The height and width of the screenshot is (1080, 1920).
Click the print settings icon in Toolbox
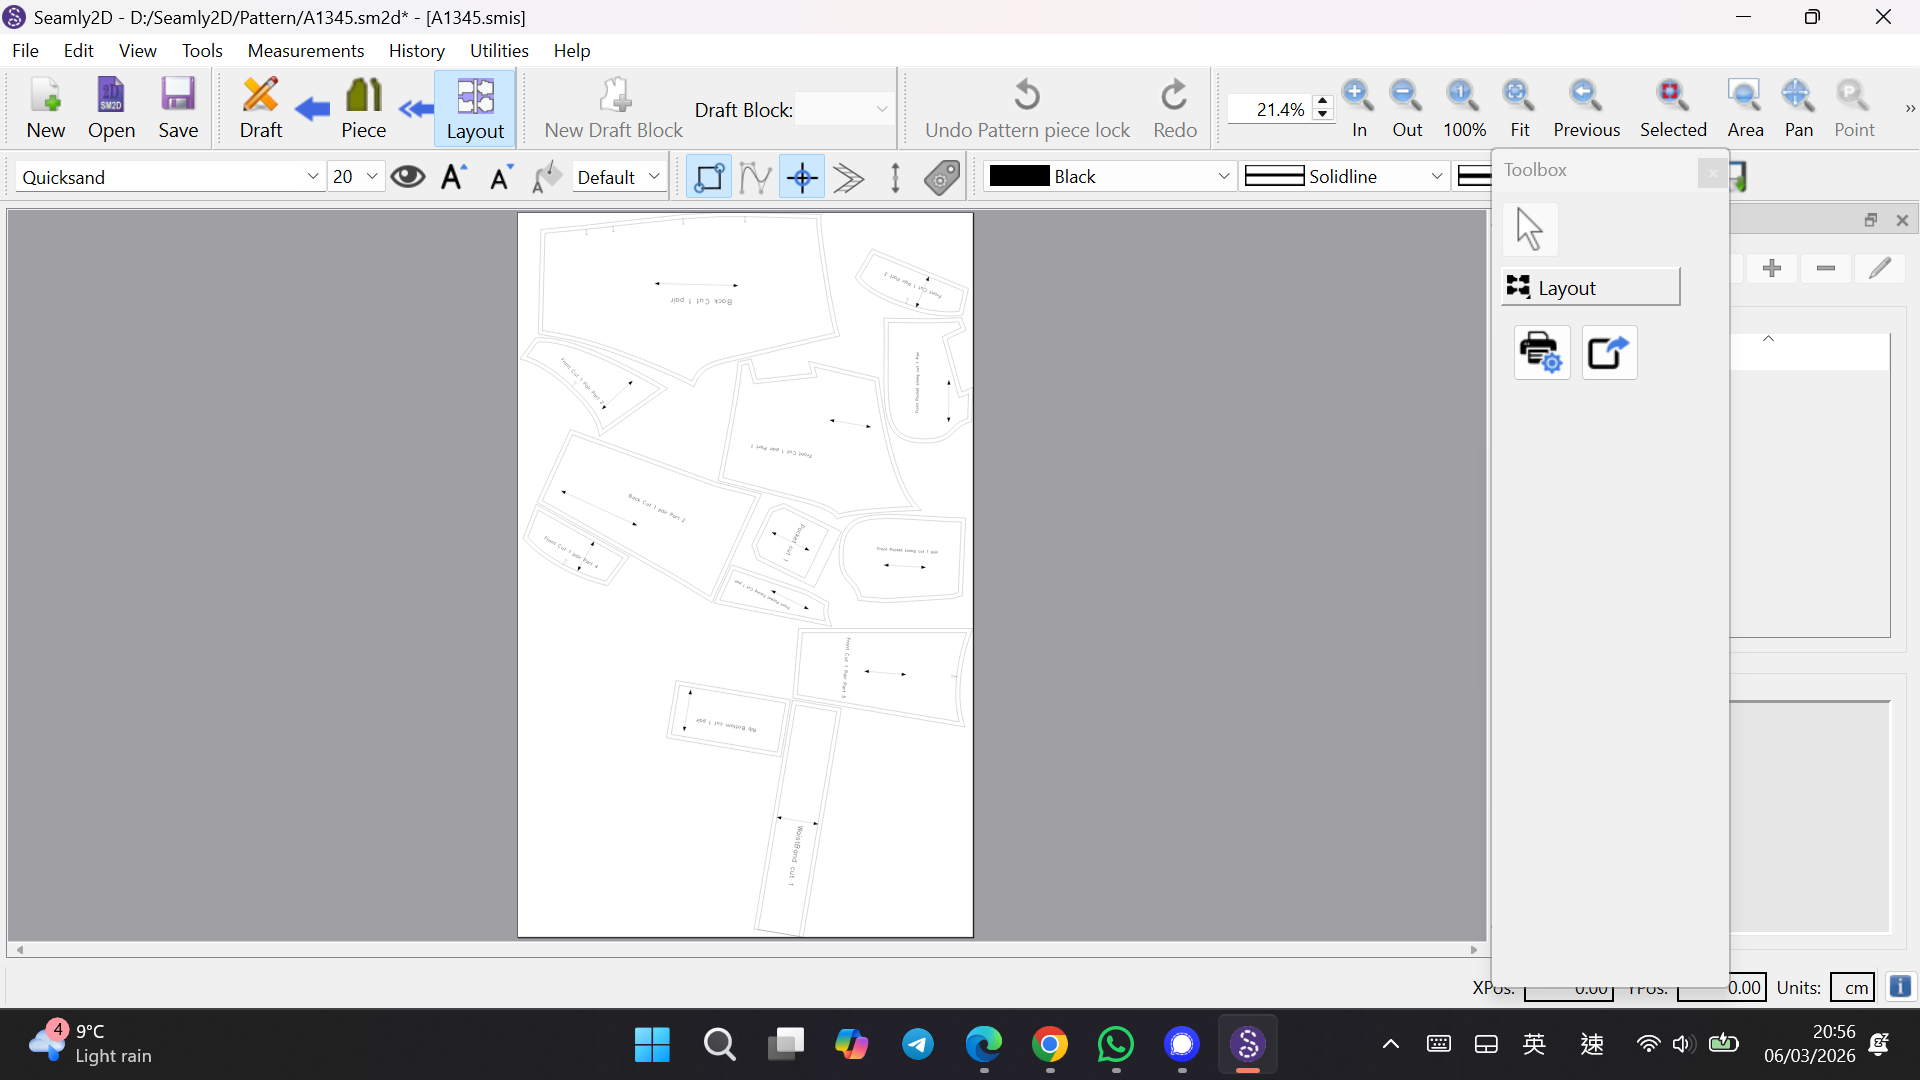click(1541, 353)
